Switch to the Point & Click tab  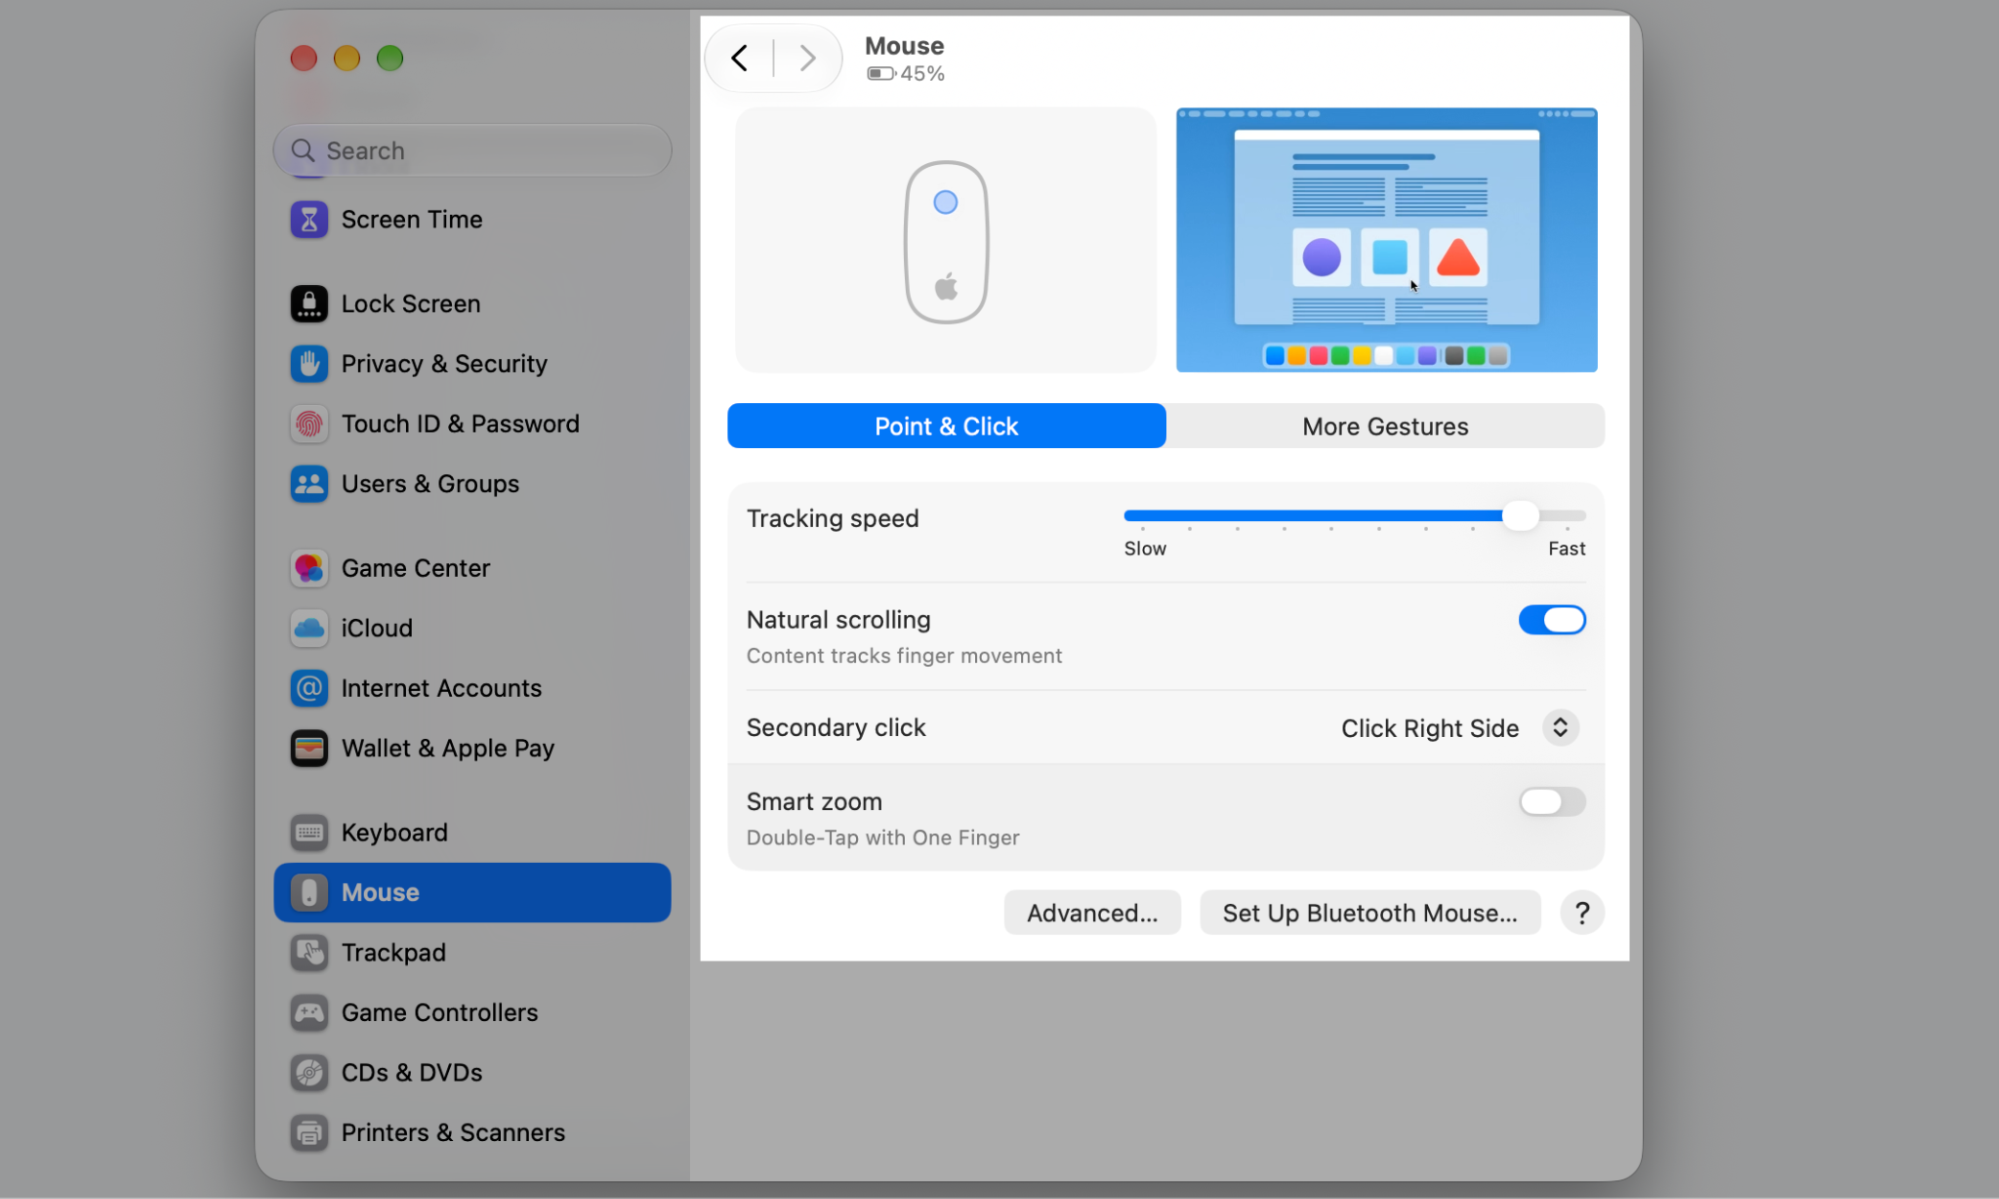[x=946, y=426]
